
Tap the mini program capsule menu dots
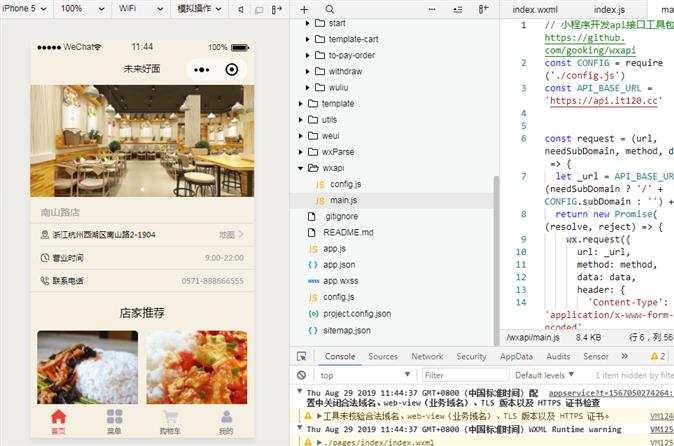click(201, 70)
